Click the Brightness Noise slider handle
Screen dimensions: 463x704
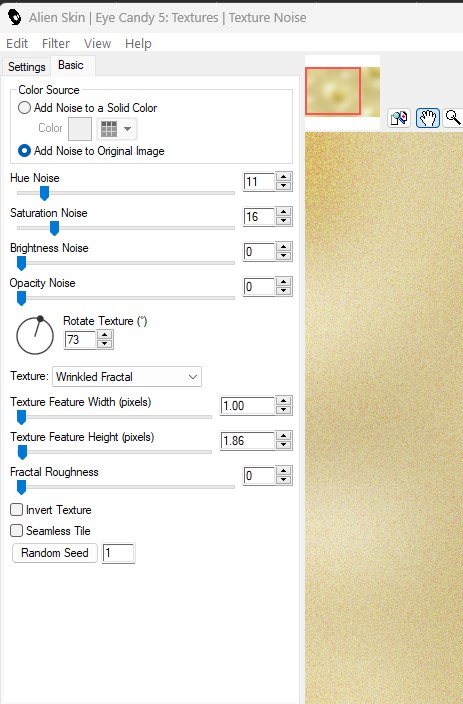click(21, 264)
